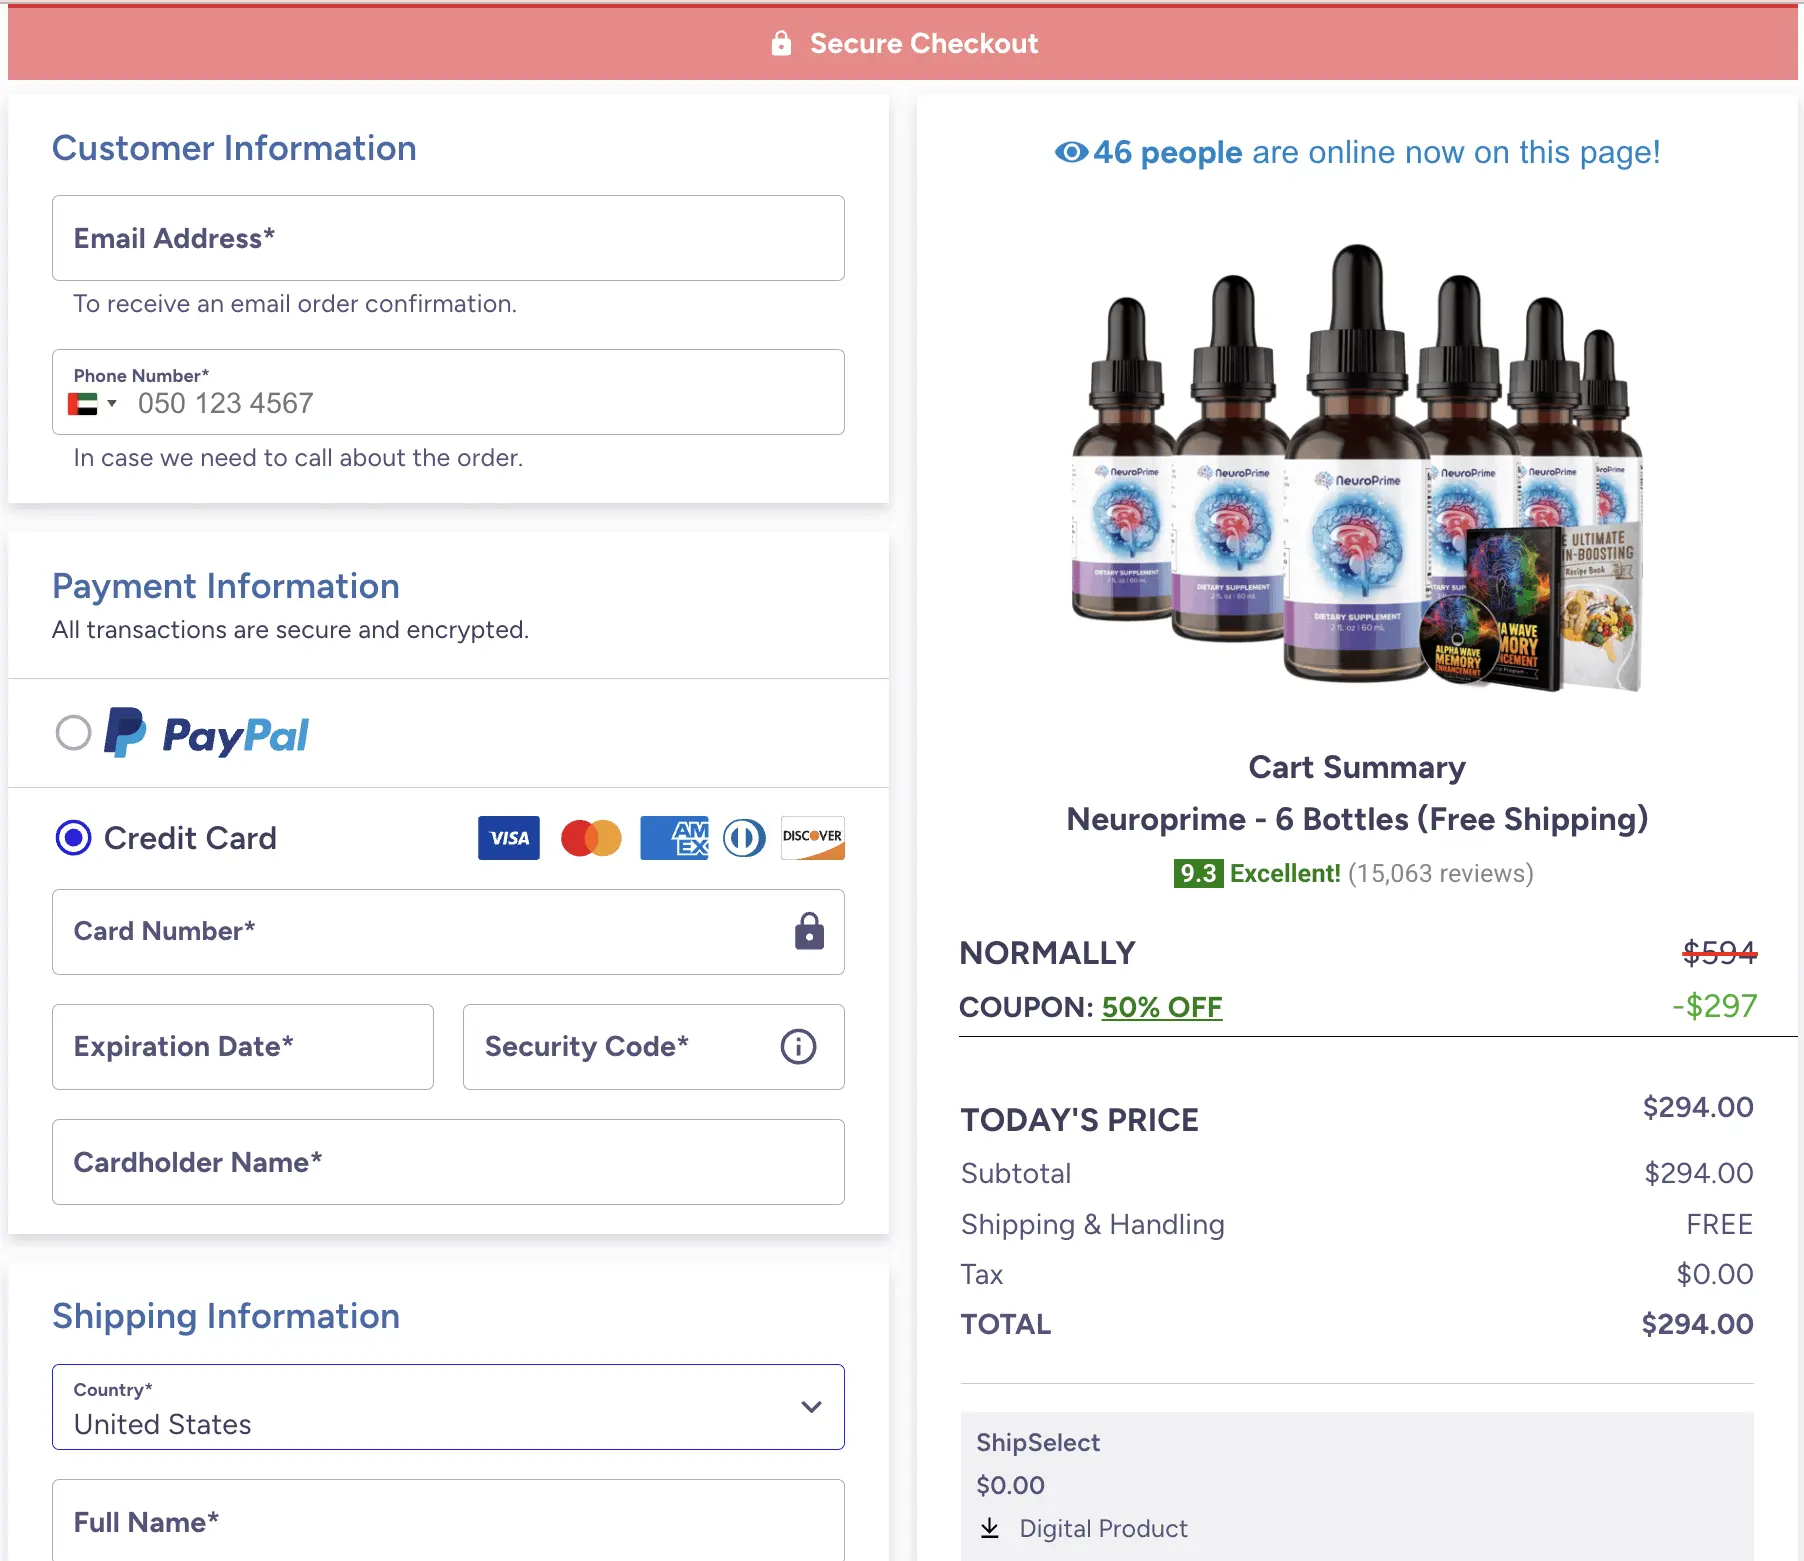1804x1561 pixels.
Task: Click the padlock icon in Card Number field
Action: coord(809,931)
